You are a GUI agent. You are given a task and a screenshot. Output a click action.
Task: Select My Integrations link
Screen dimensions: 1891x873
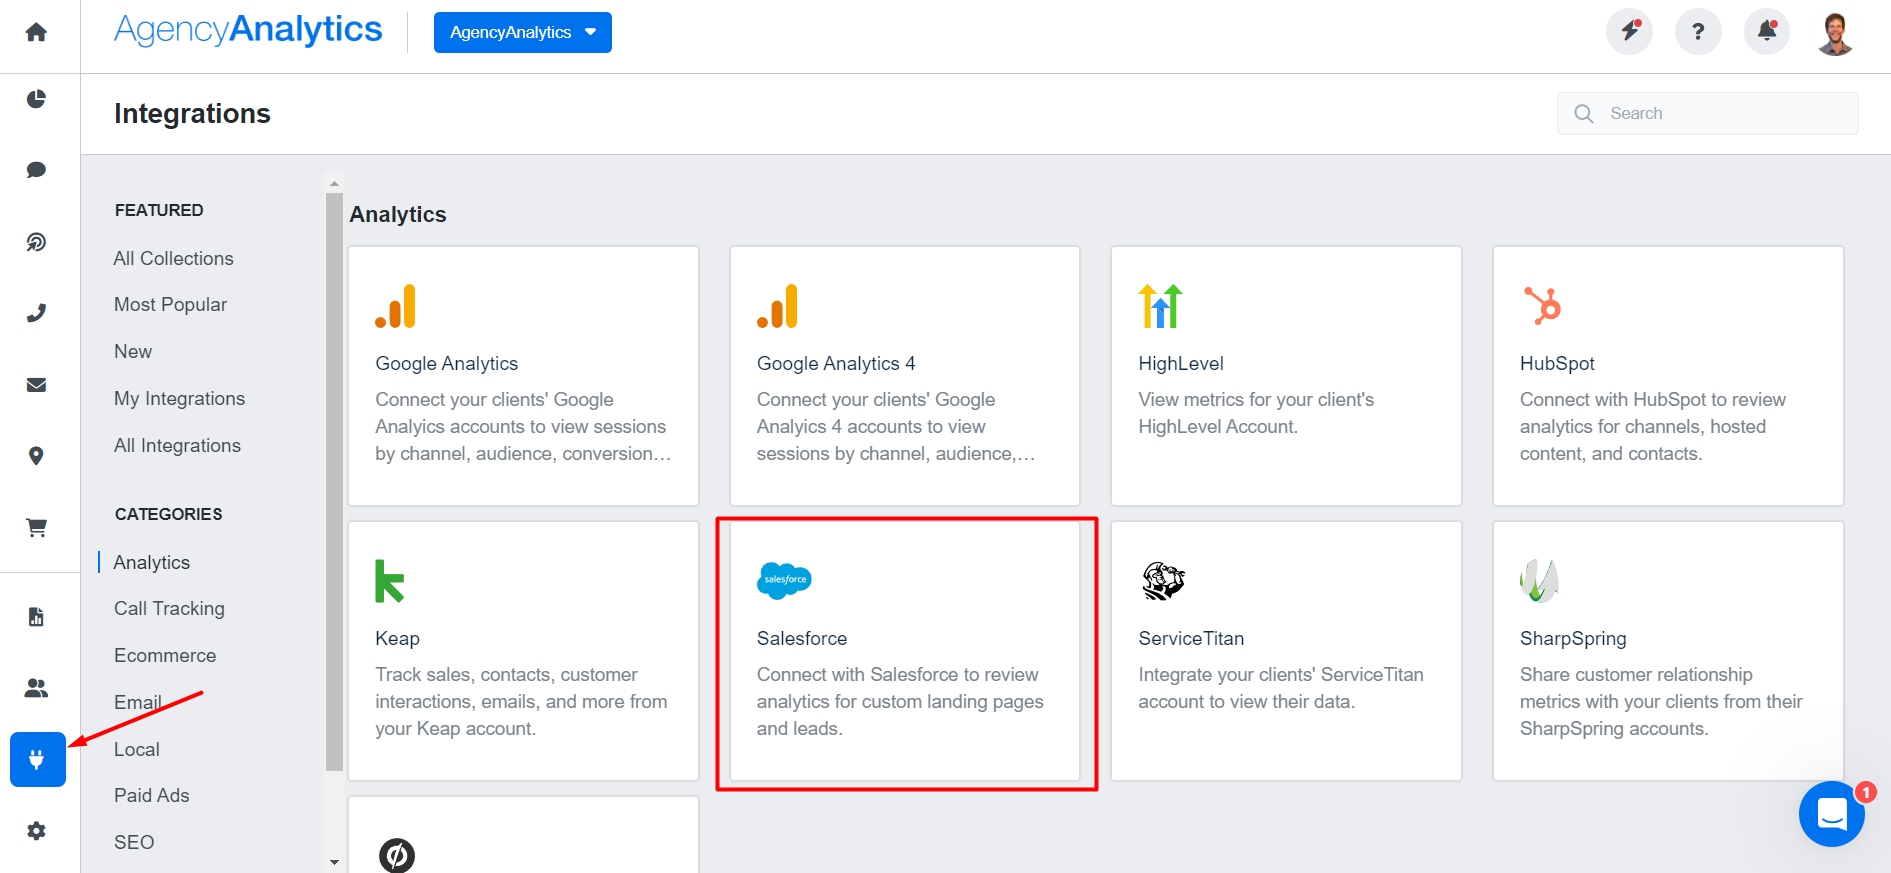(x=179, y=399)
